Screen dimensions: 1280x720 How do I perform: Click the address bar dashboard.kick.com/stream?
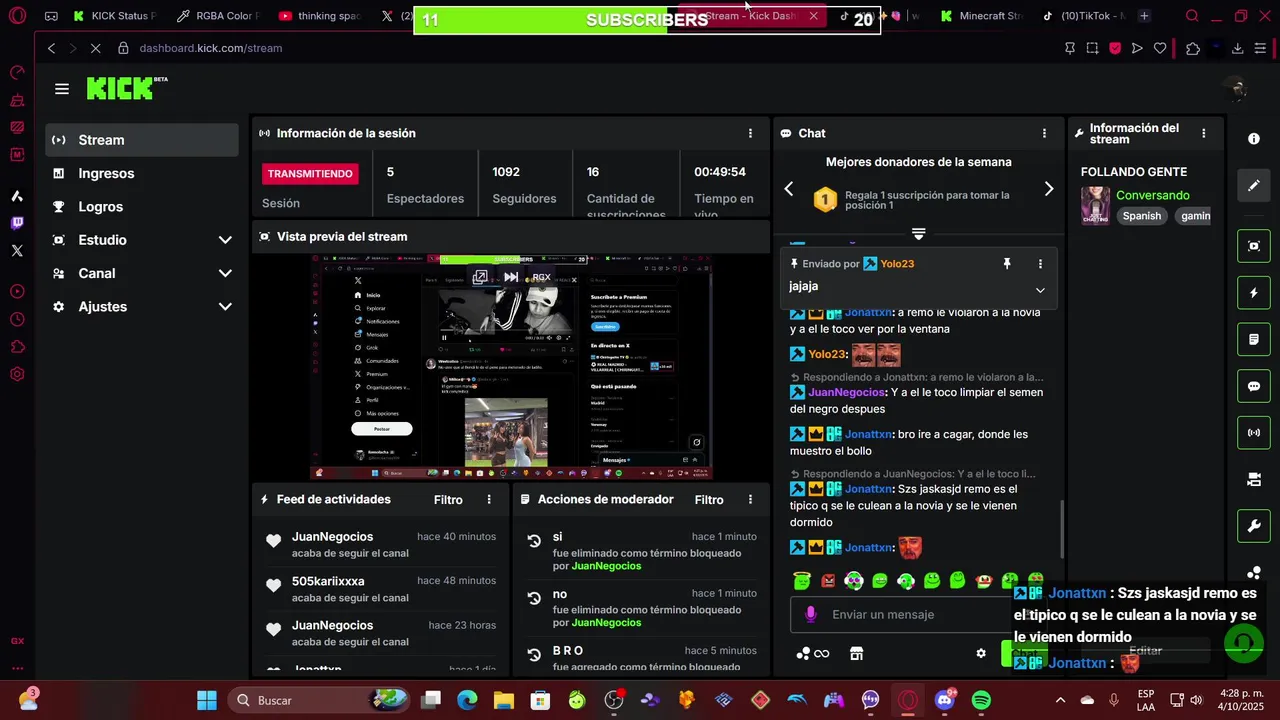pyautogui.click(x=210, y=48)
